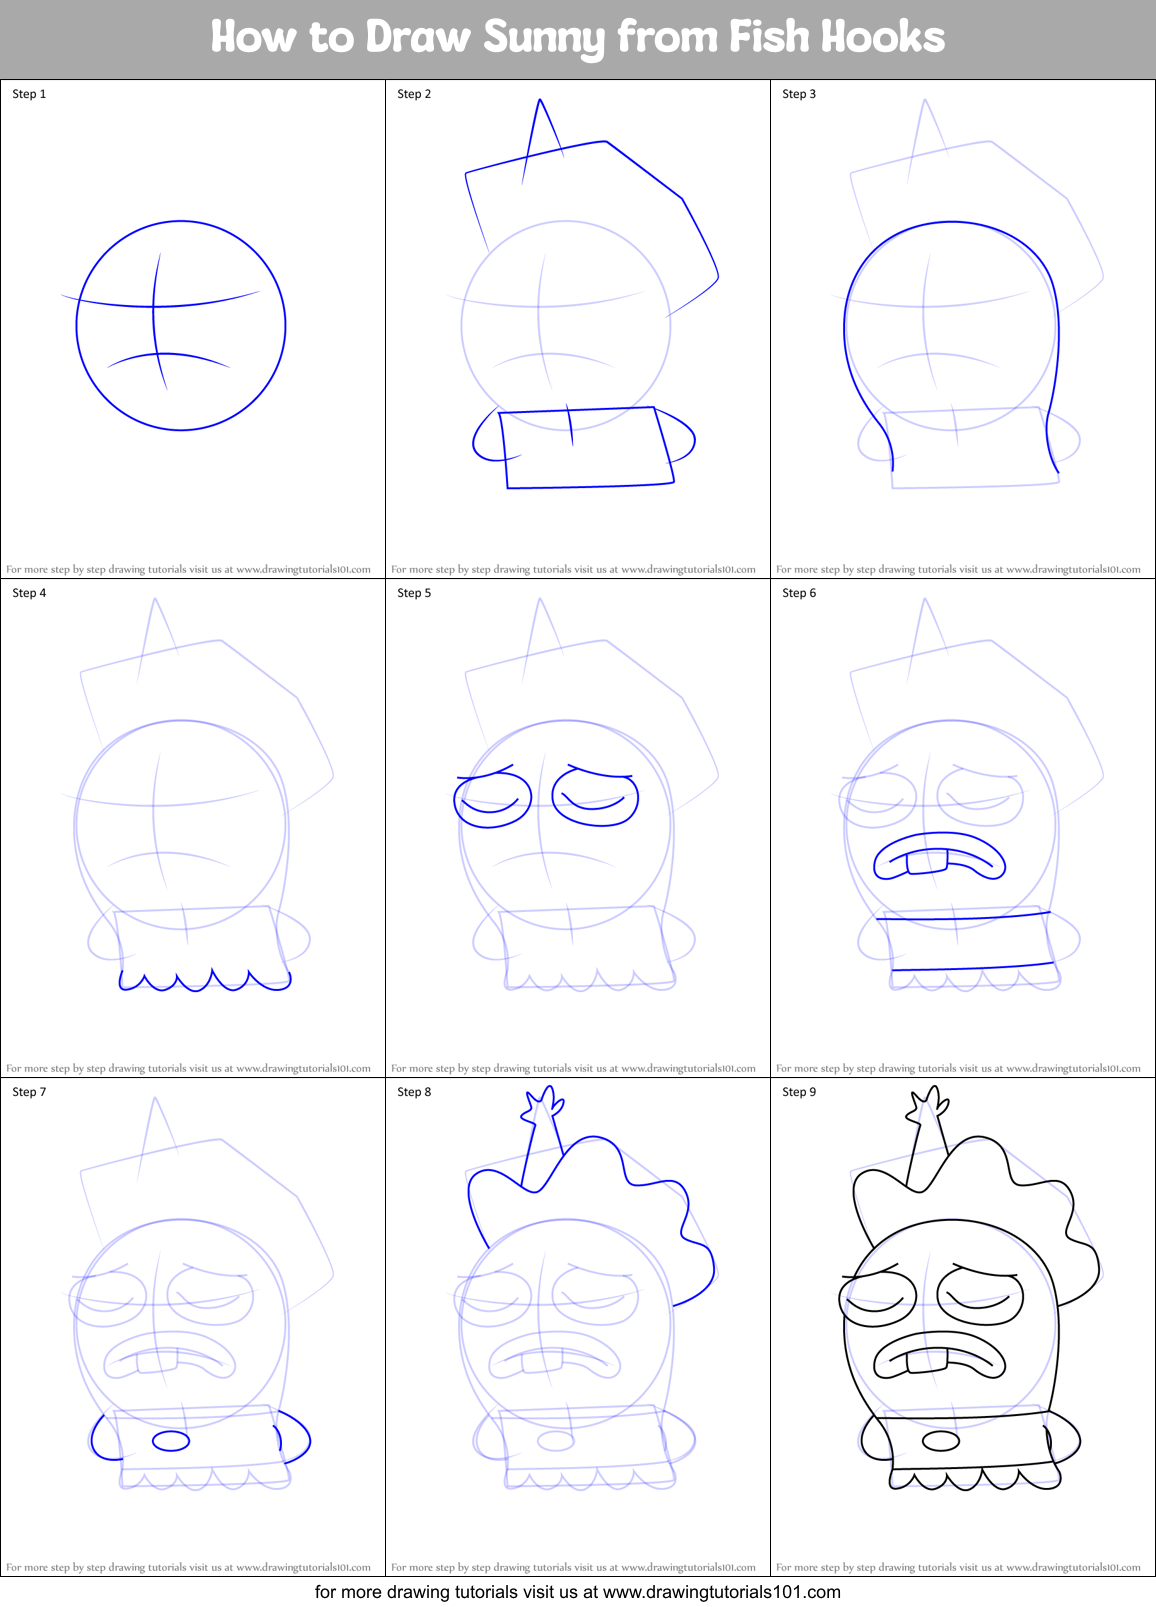
Task: Click the 'Step 9' label
Action: (x=799, y=1092)
